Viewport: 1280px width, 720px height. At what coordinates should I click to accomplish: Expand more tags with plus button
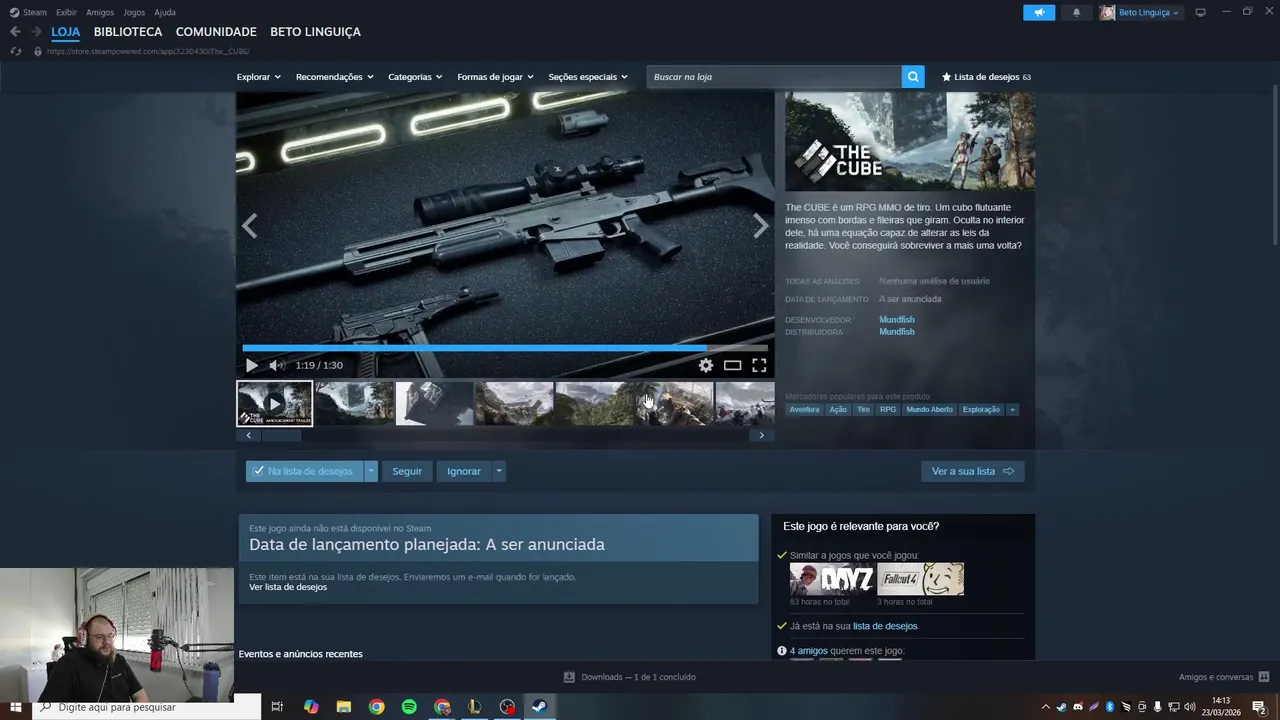(1012, 409)
